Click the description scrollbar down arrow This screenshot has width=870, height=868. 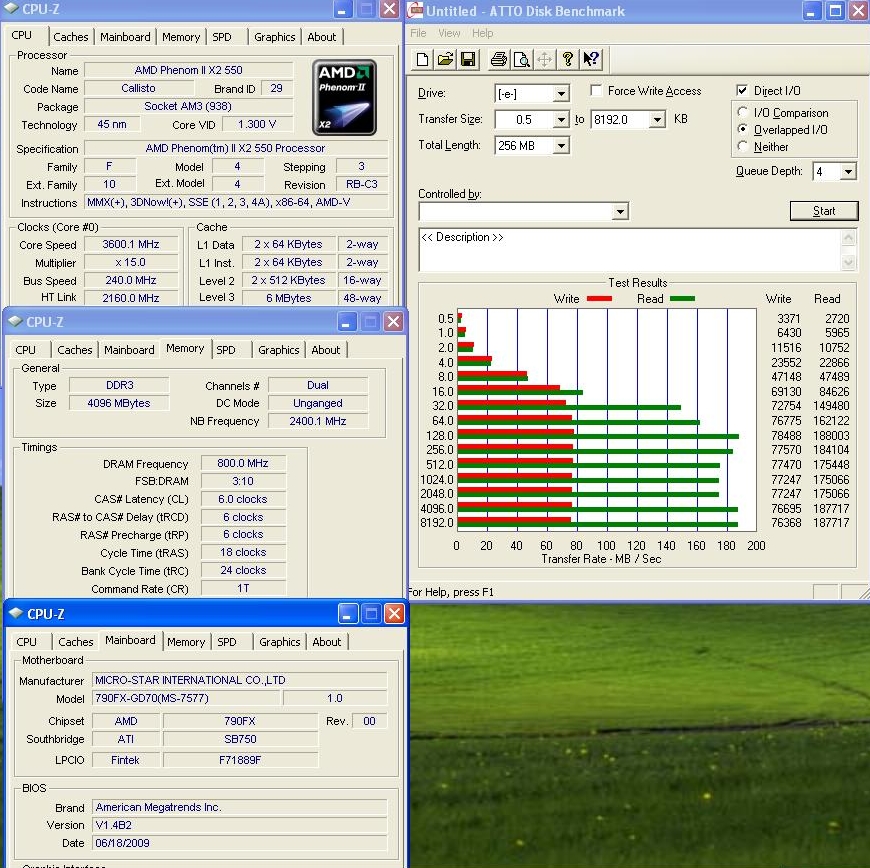click(848, 262)
